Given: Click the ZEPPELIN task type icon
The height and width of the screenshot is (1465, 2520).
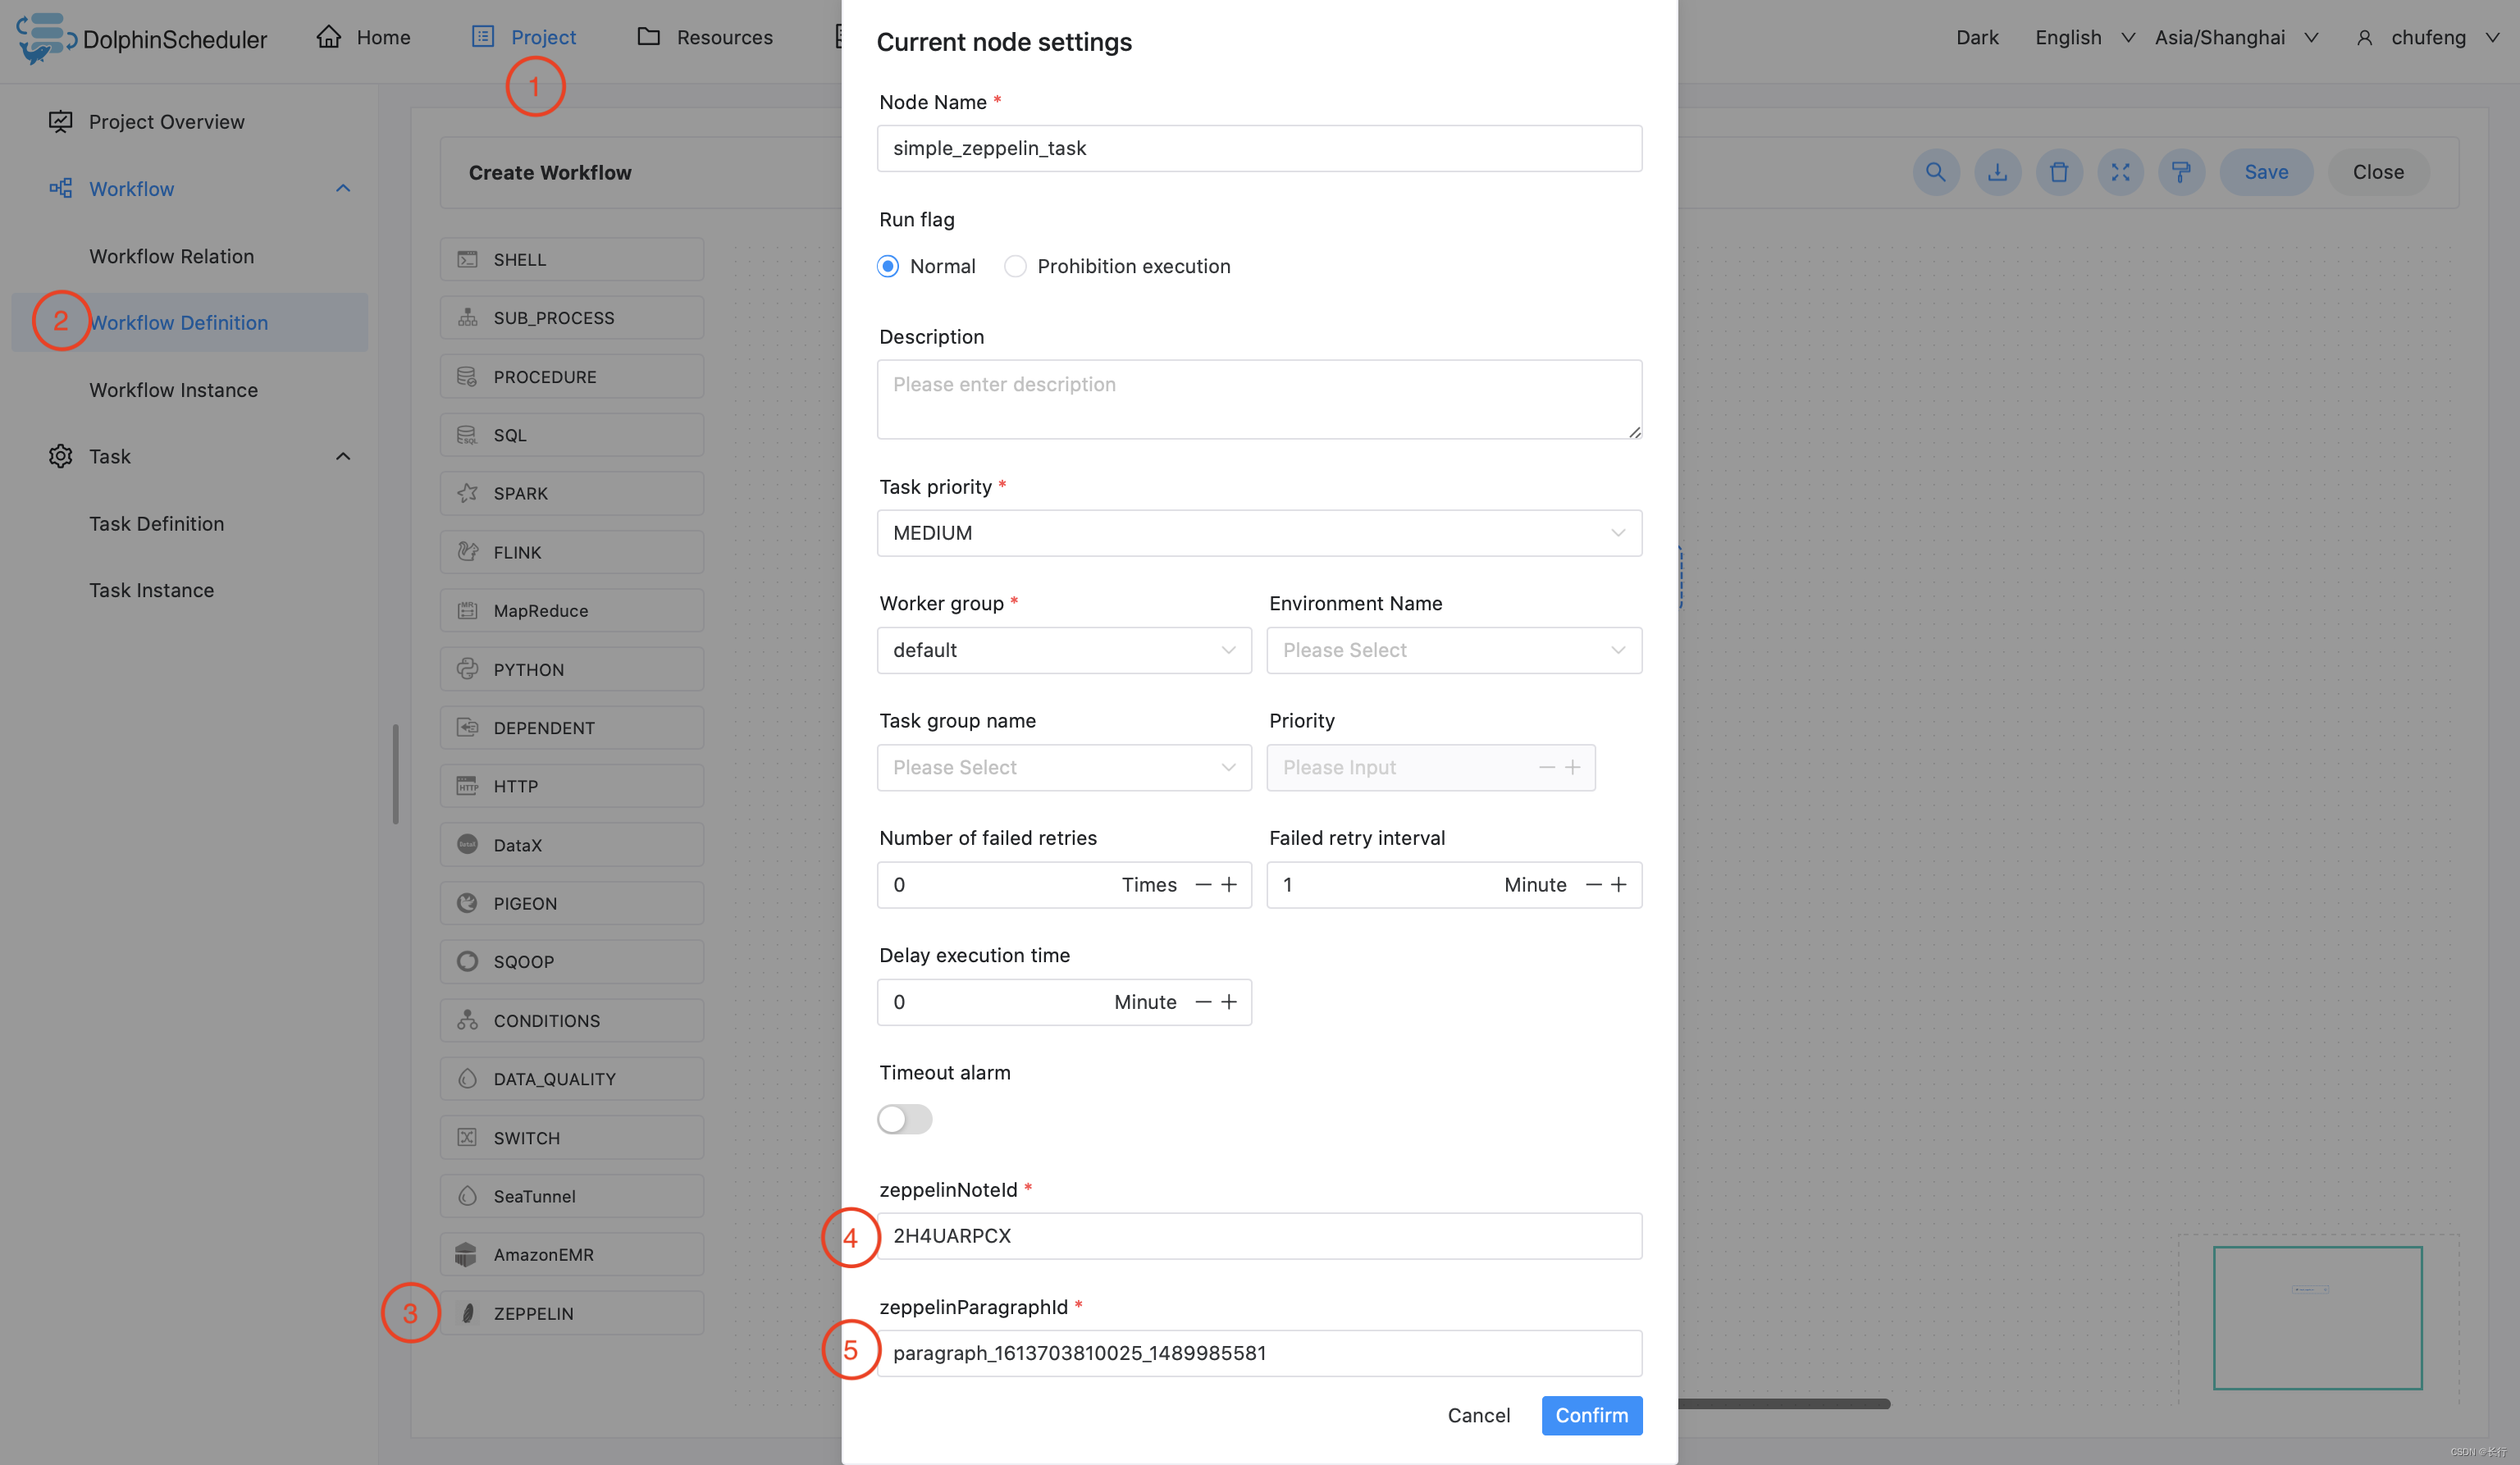Looking at the screenshot, I should point(468,1313).
